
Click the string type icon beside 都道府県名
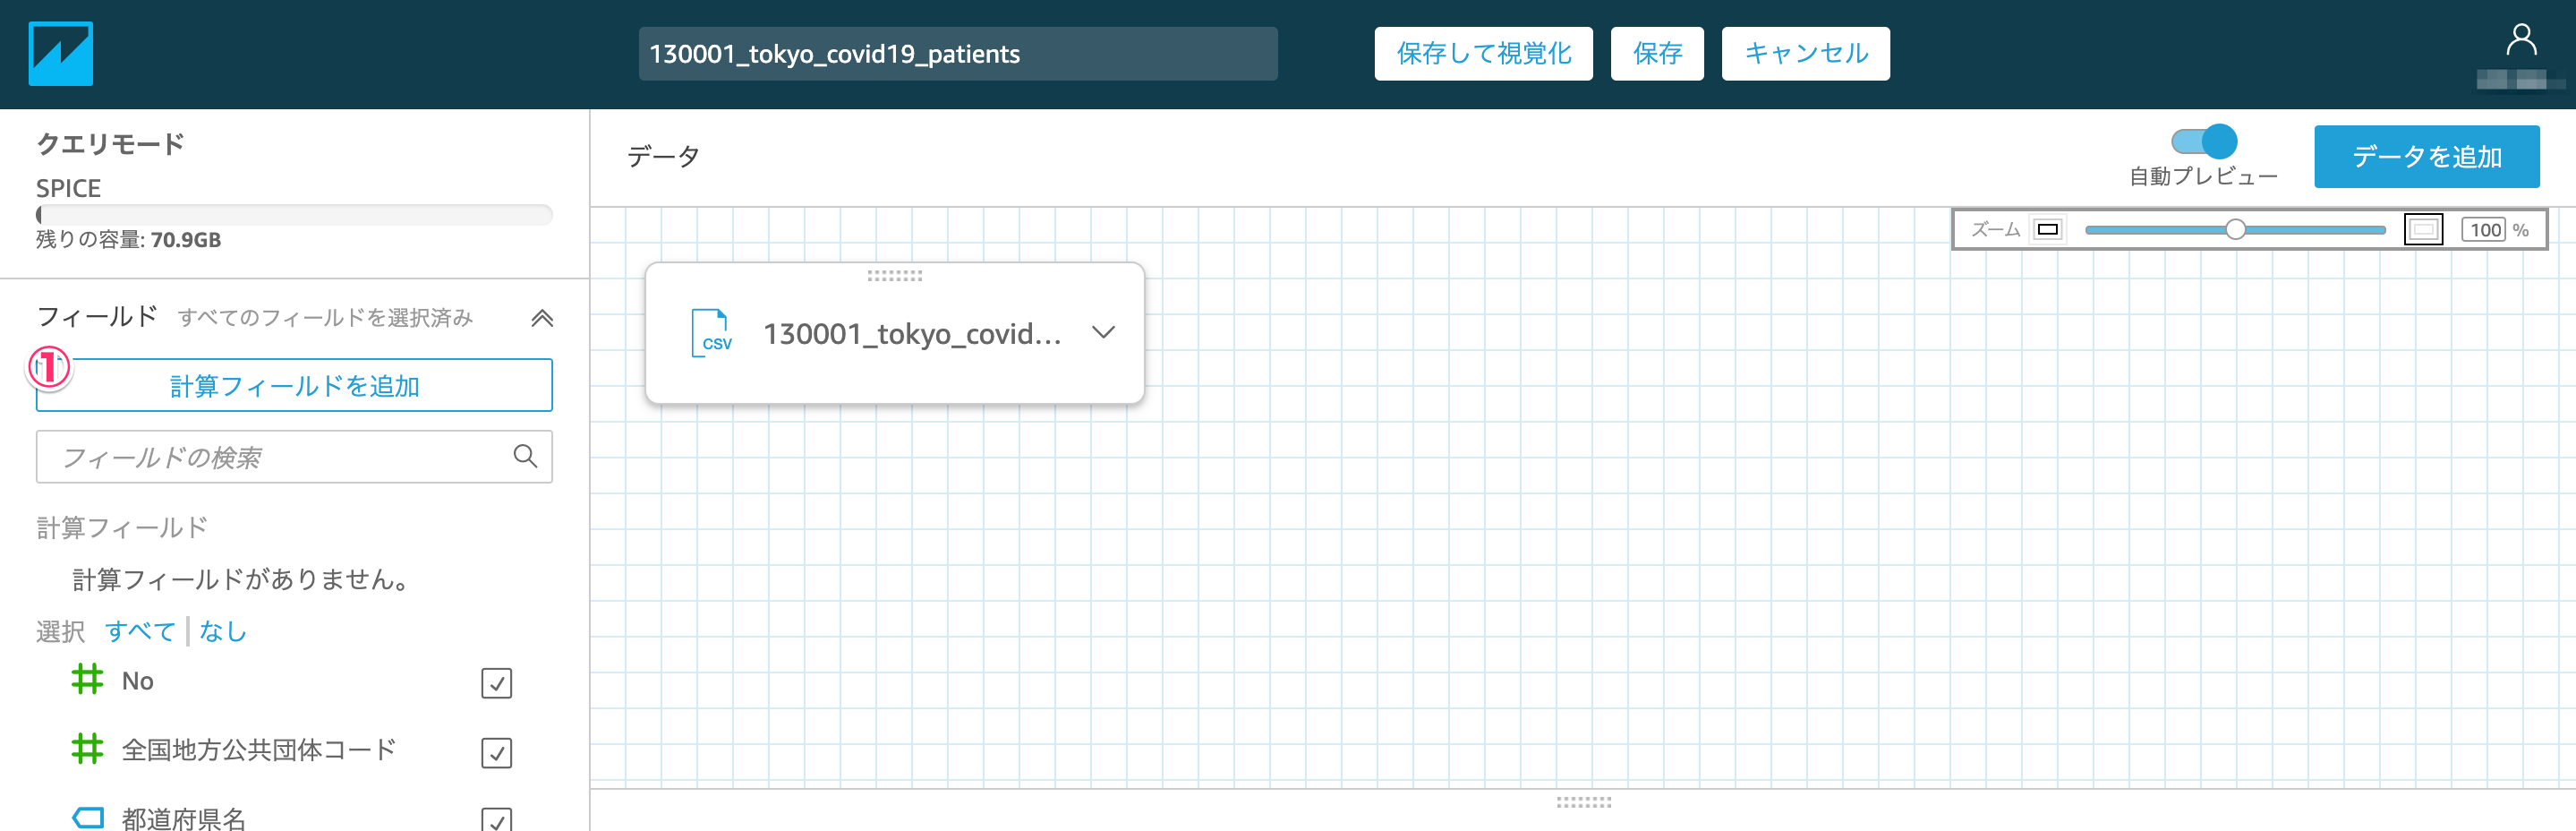coord(87,817)
